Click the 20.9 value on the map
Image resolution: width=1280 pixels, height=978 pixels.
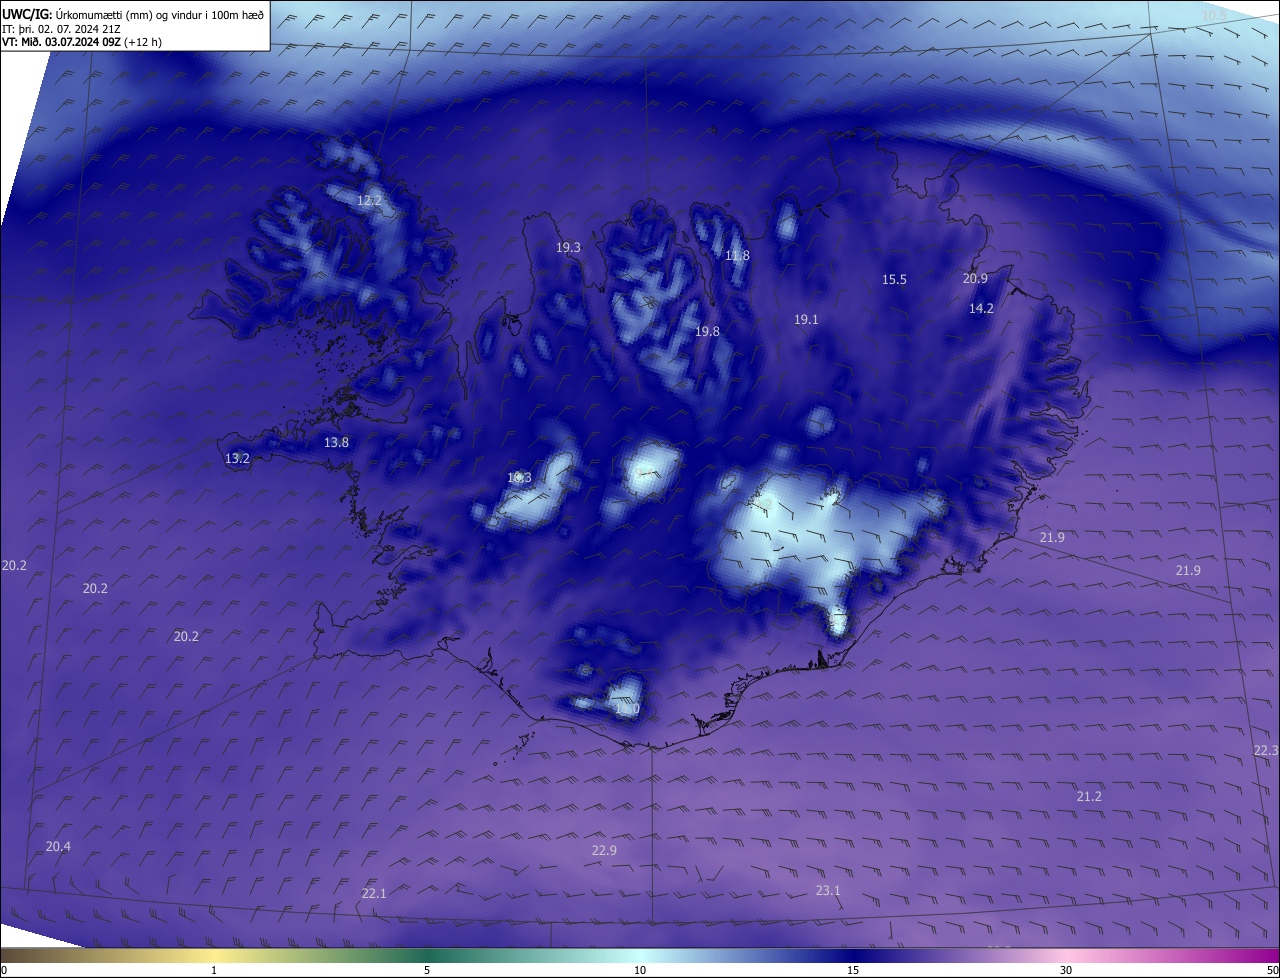pyautogui.click(x=975, y=278)
